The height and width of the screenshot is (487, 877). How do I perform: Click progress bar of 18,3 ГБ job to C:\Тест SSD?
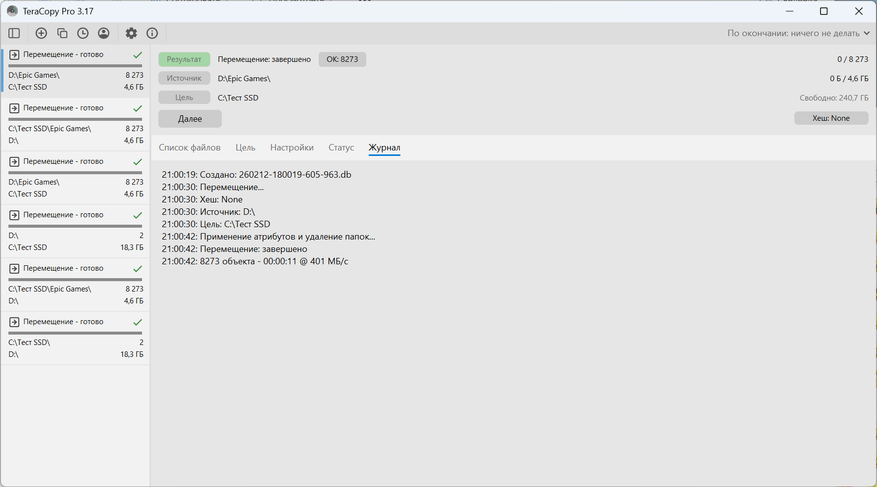[x=75, y=226]
